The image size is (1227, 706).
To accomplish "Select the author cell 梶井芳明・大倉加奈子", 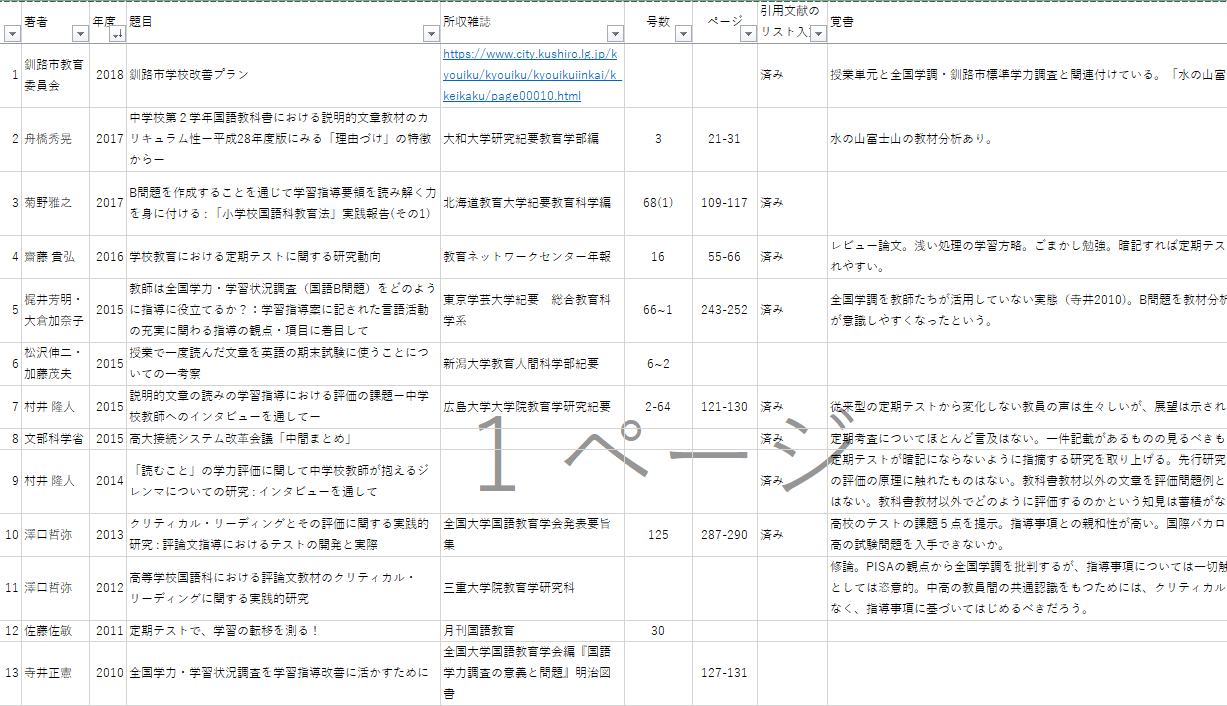I will coord(56,310).
